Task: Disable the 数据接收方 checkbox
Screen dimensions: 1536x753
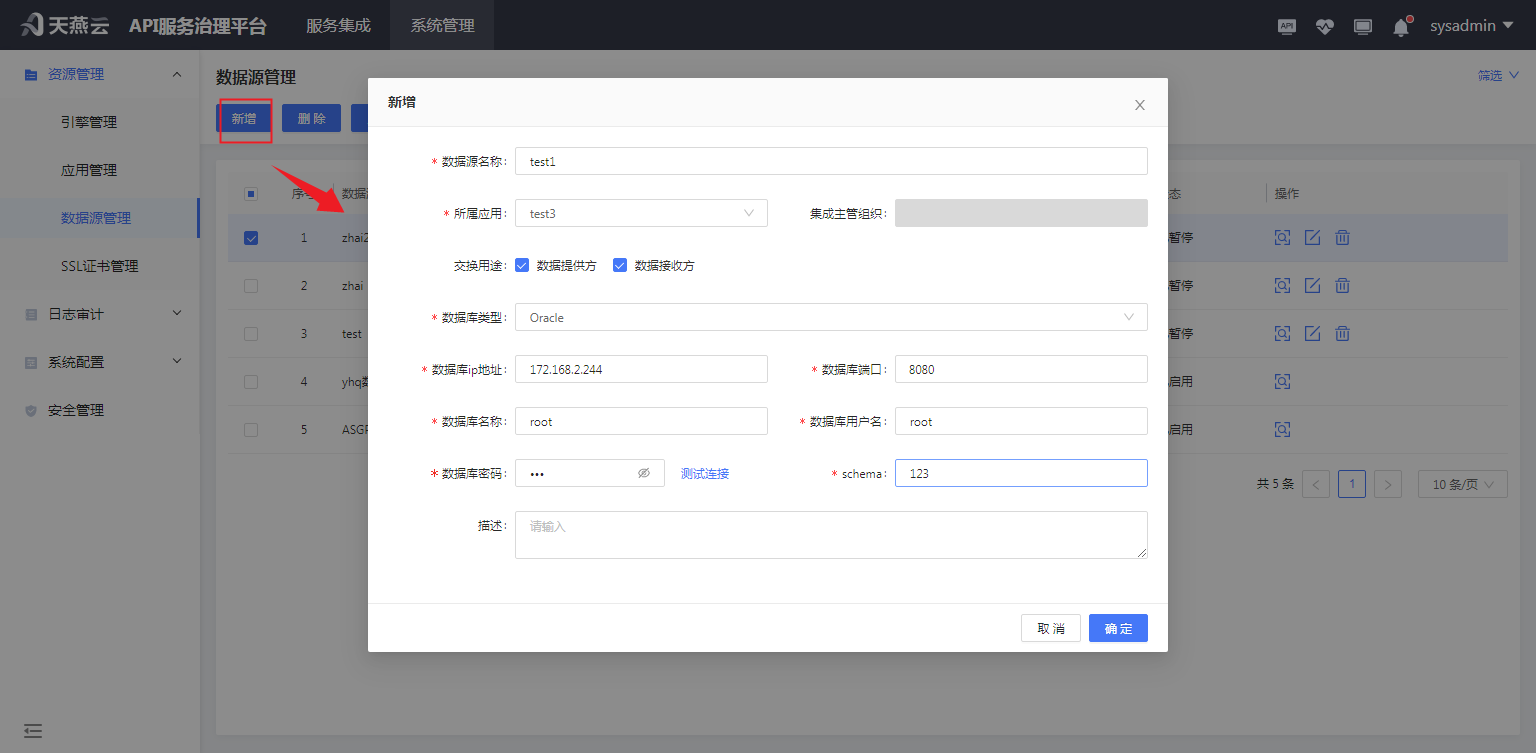Action: point(620,265)
